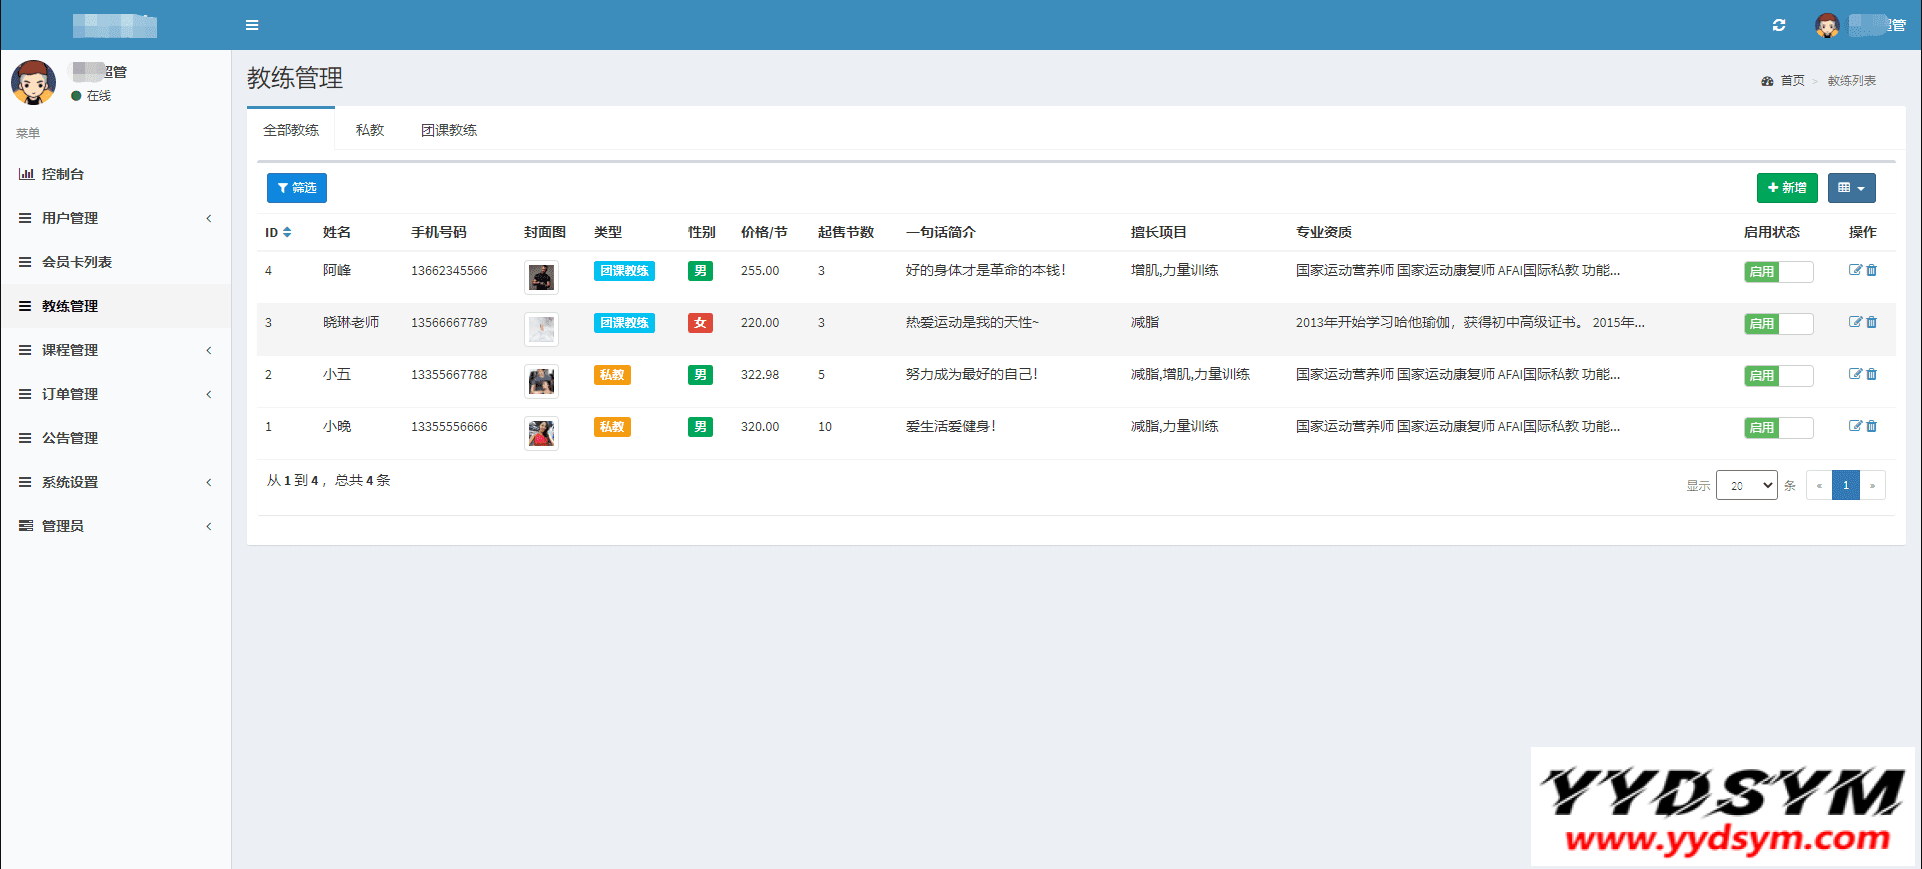Switch to the 团课教练 tab

[449, 130]
